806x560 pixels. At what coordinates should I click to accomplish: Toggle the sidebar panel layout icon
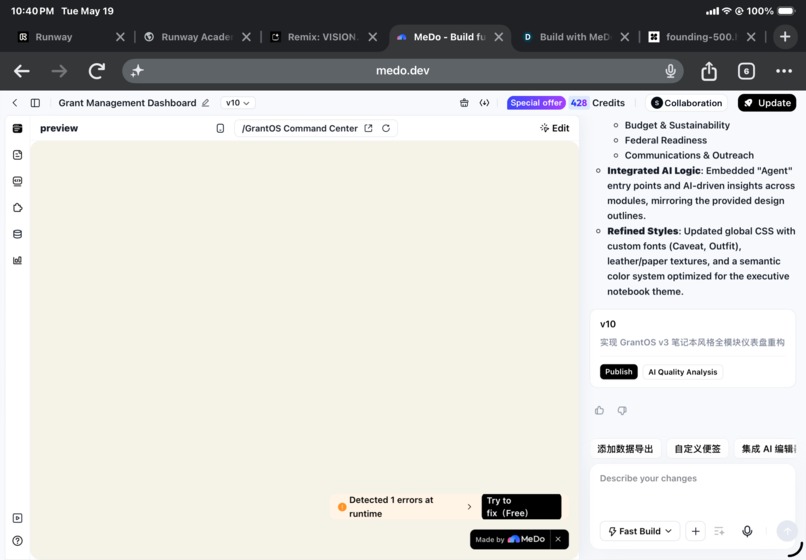pos(35,103)
